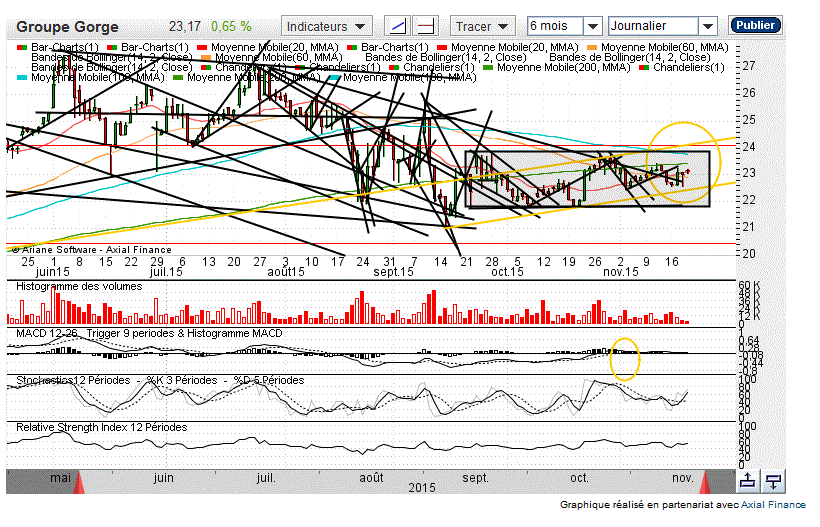Screen dimensions: 820x527
Task: Click the Relative Strength Index panel title
Action: (101, 427)
